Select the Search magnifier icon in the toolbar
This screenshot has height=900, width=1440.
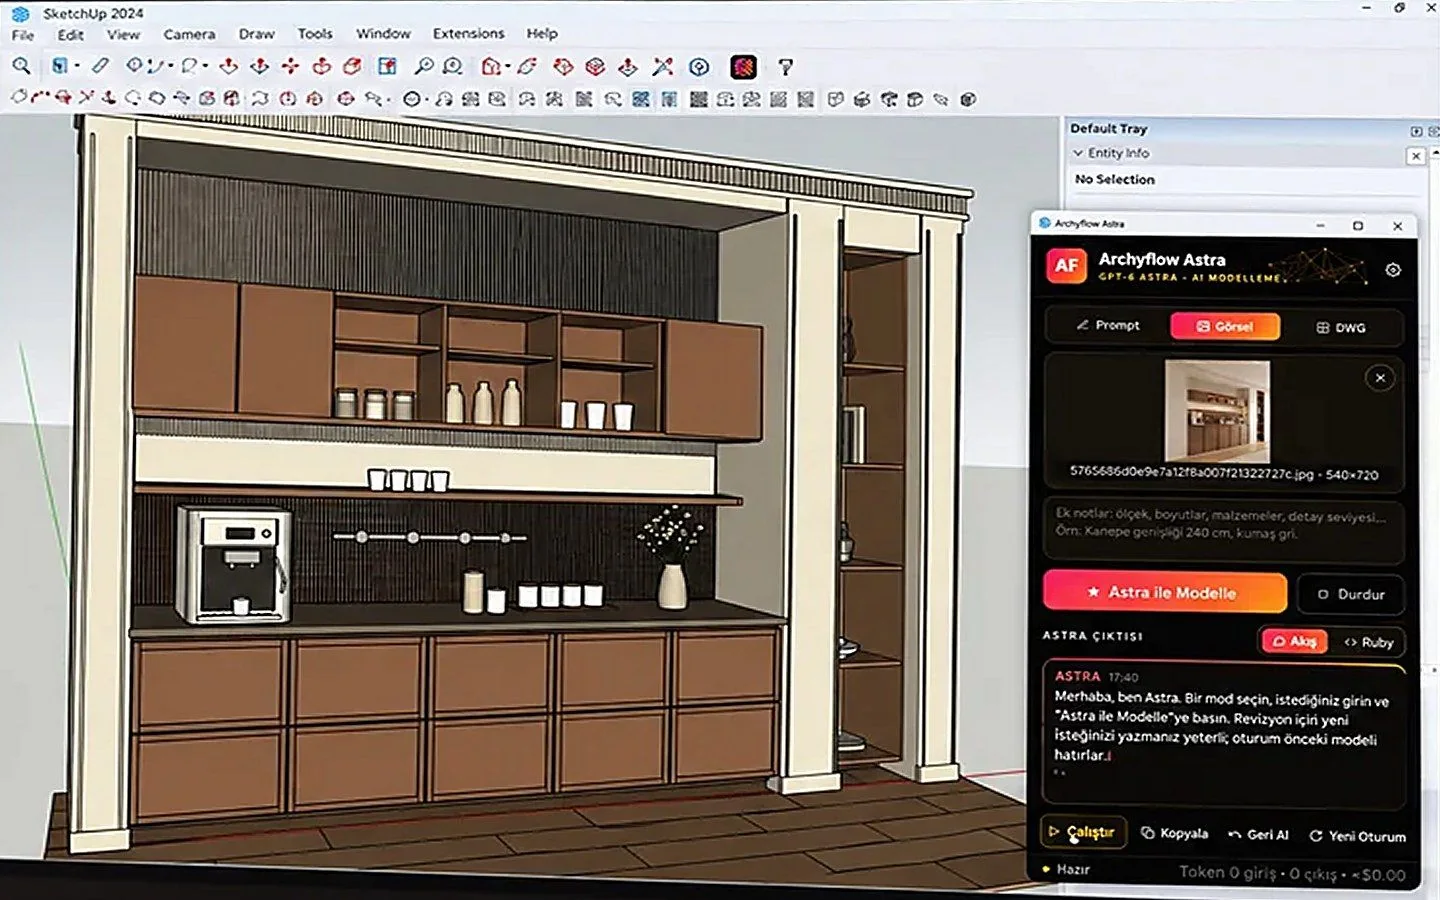21,66
